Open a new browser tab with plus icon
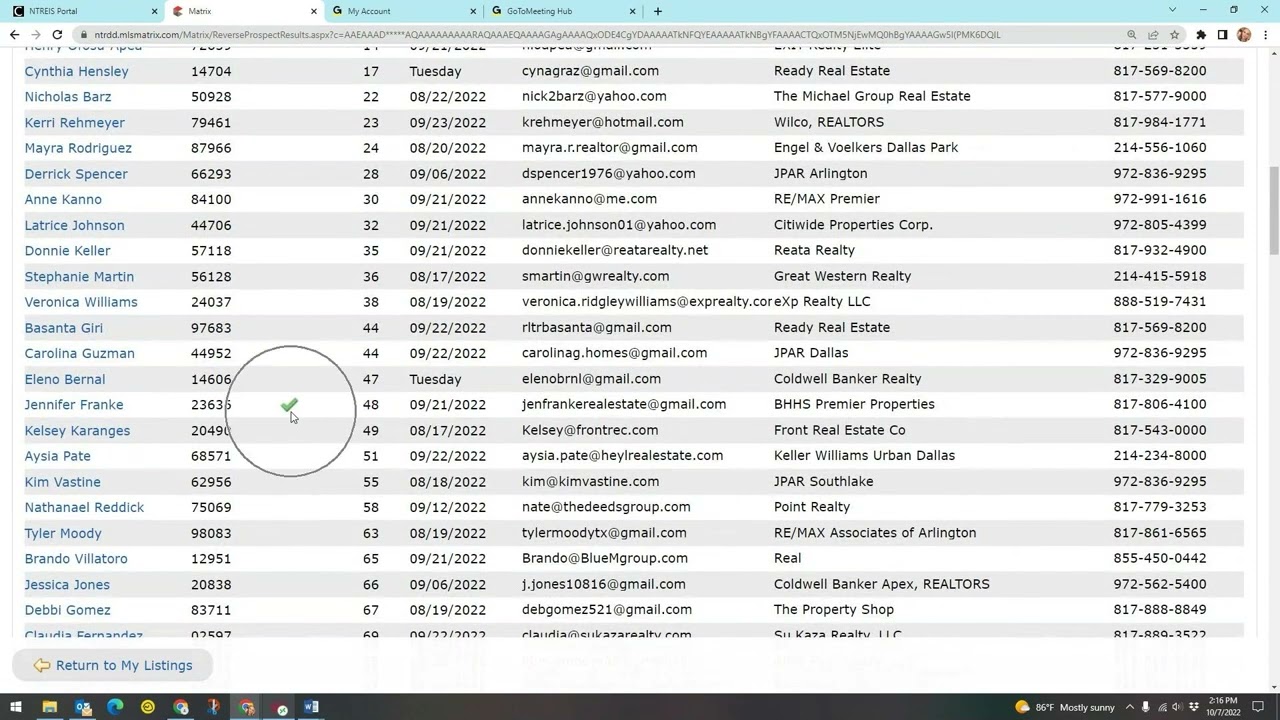Image resolution: width=1280 pixels, height=720 pixels. click(x=658, y=11)
